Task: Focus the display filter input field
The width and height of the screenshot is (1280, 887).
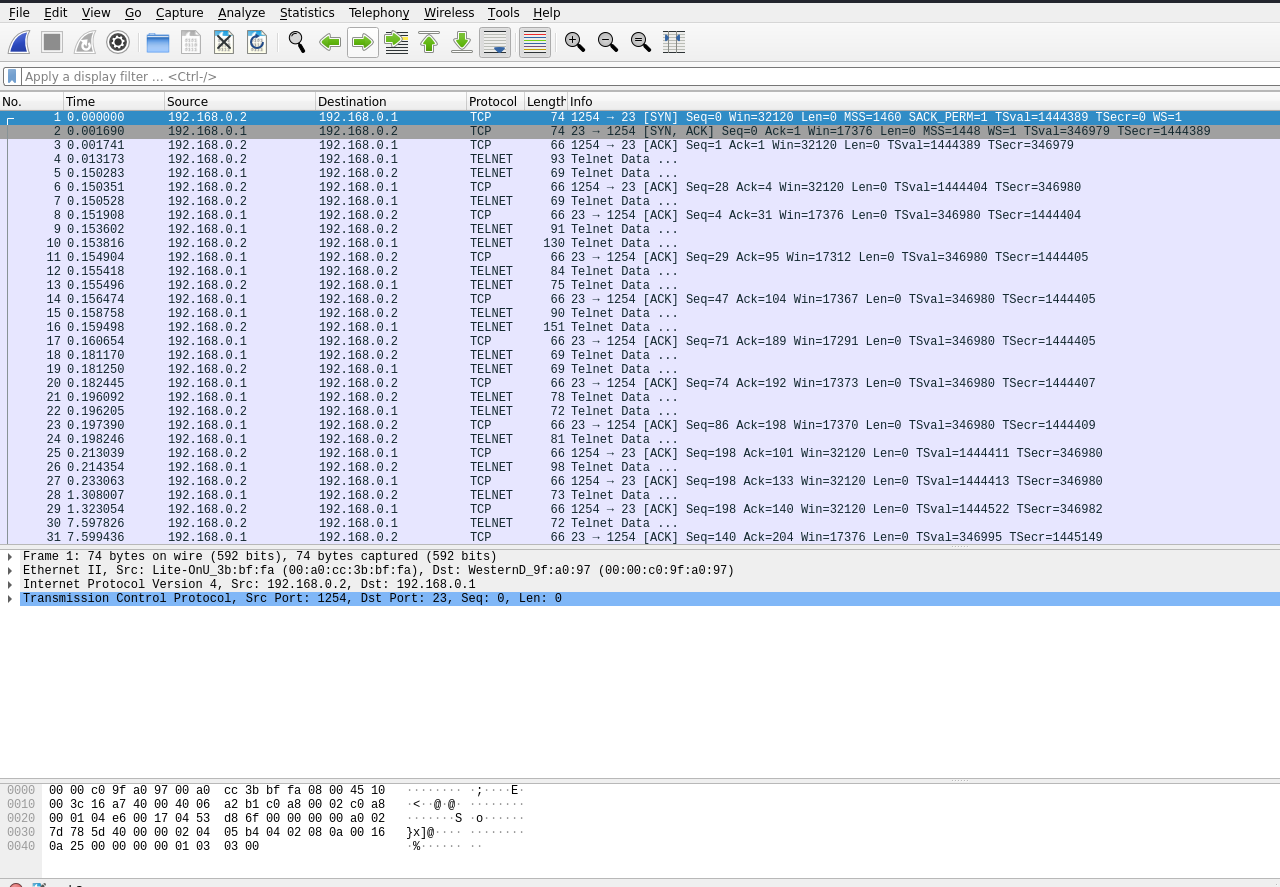Action: tap(650, 76)
